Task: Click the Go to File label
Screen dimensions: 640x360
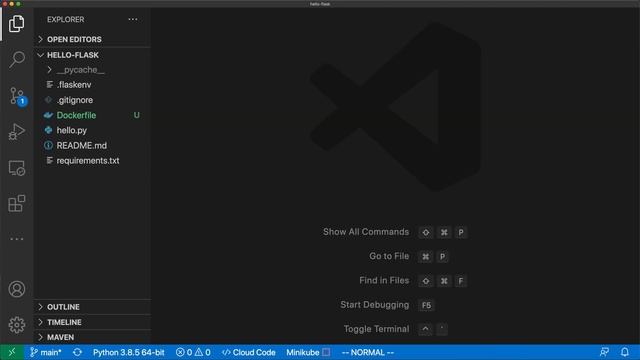Action: pyautogui.click(x=389, y=256)
